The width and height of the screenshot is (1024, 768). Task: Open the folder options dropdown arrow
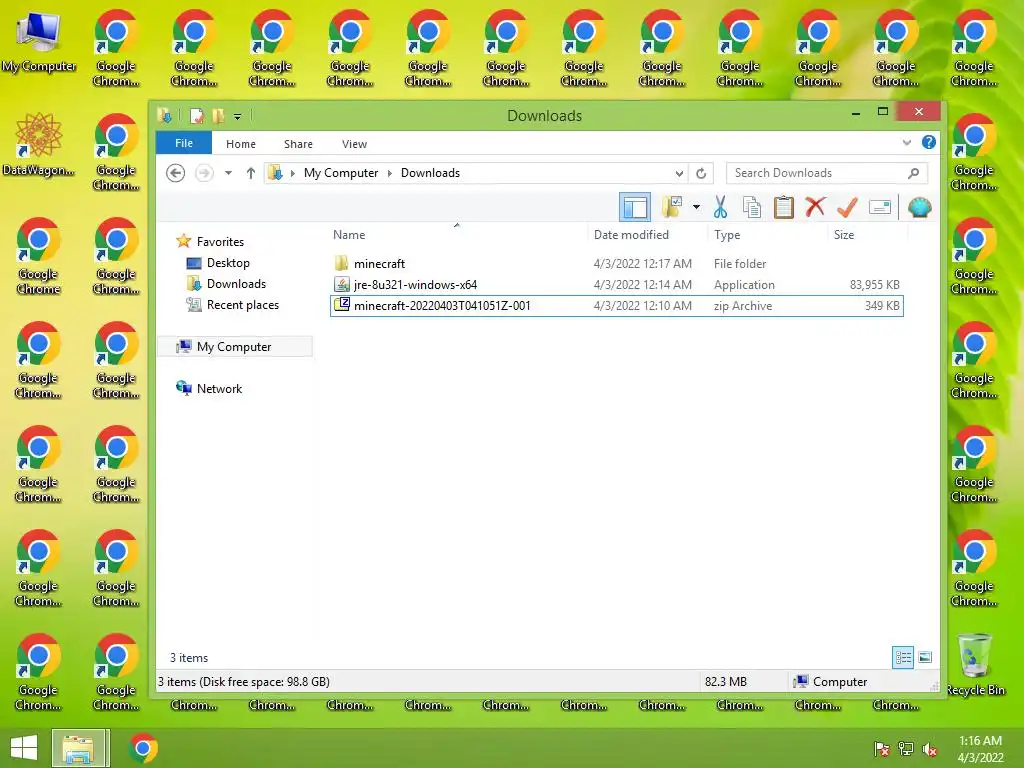click(x=696, y=208)
